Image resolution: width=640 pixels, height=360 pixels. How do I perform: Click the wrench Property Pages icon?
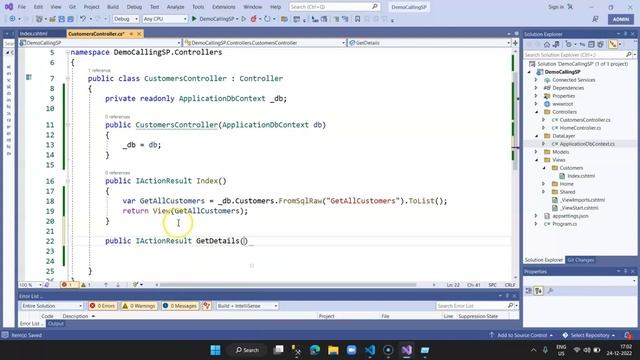tap(550, 291)
